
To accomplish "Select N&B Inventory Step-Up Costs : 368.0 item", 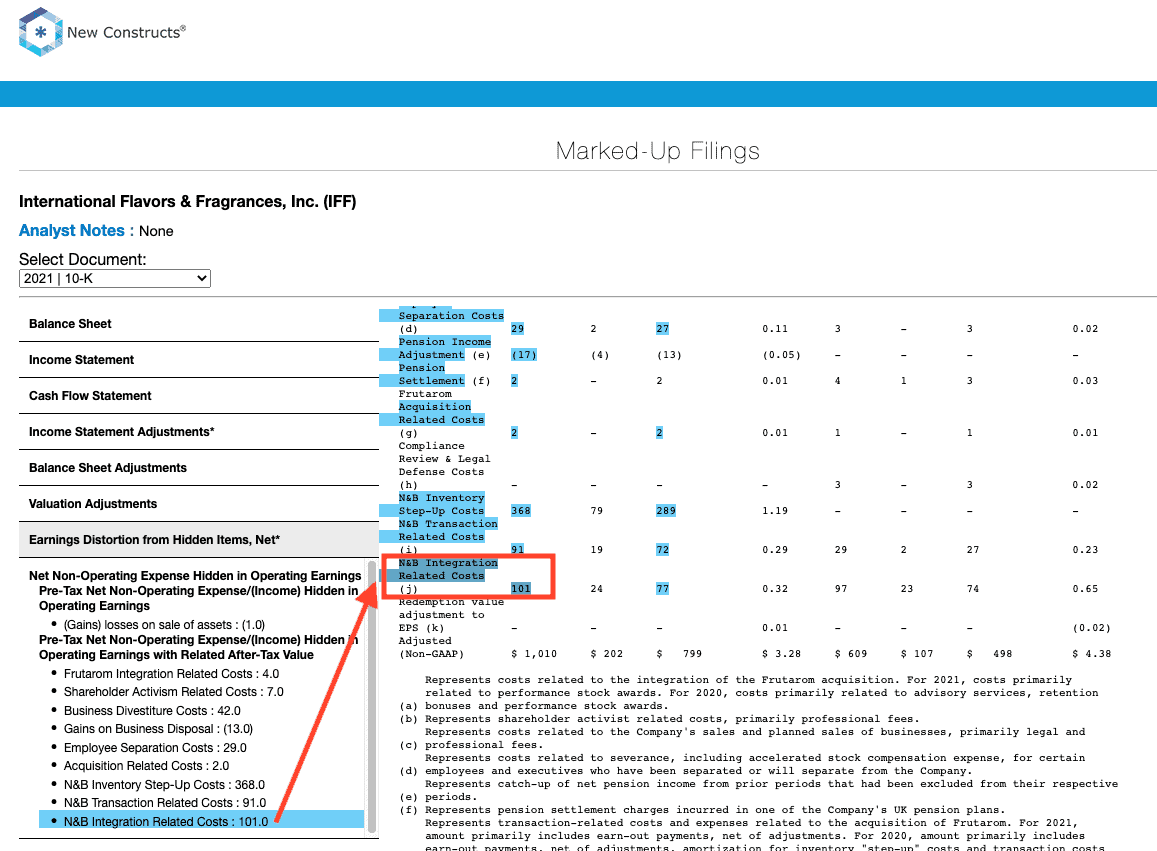I will click(164, 785).
